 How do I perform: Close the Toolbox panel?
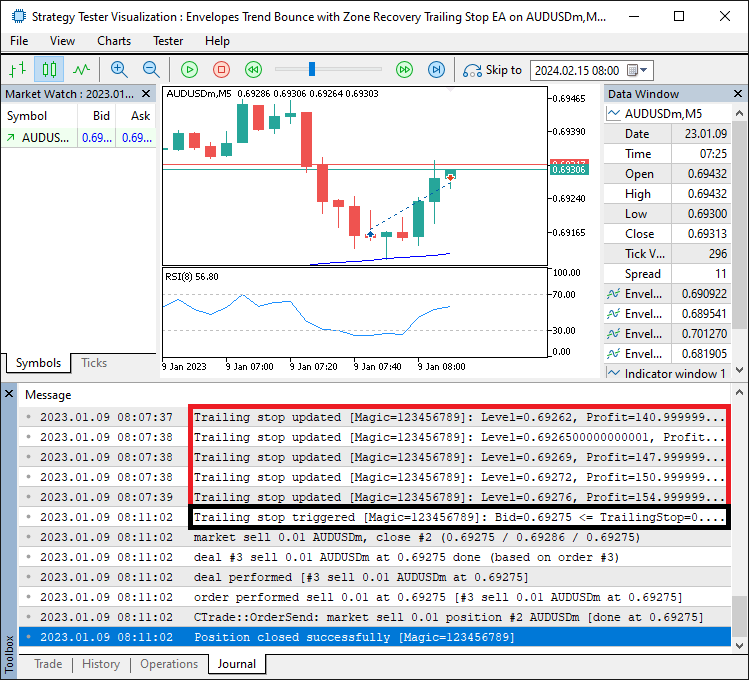pos(9,393)
